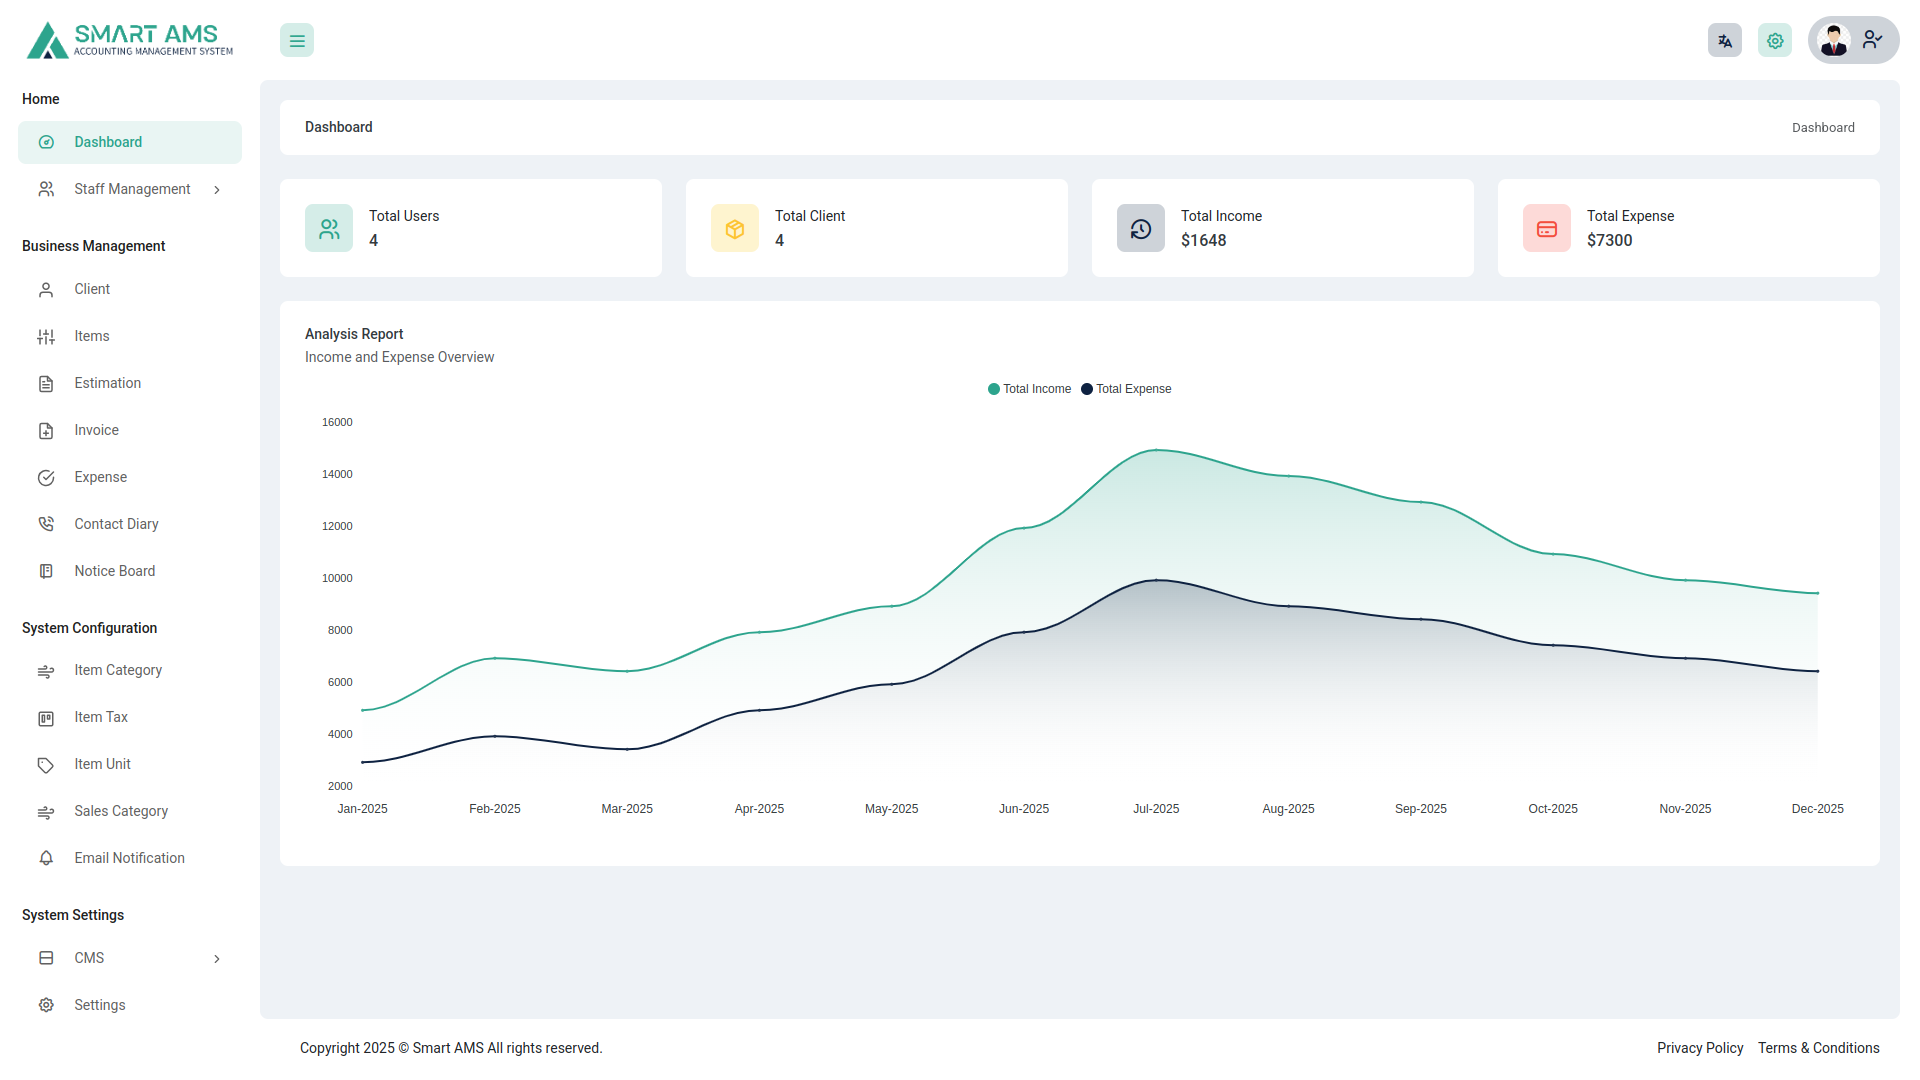Select the Dashboard icon in sidebar
The width and height of the screenshot is (1920, 1080).
pos(46,142)
